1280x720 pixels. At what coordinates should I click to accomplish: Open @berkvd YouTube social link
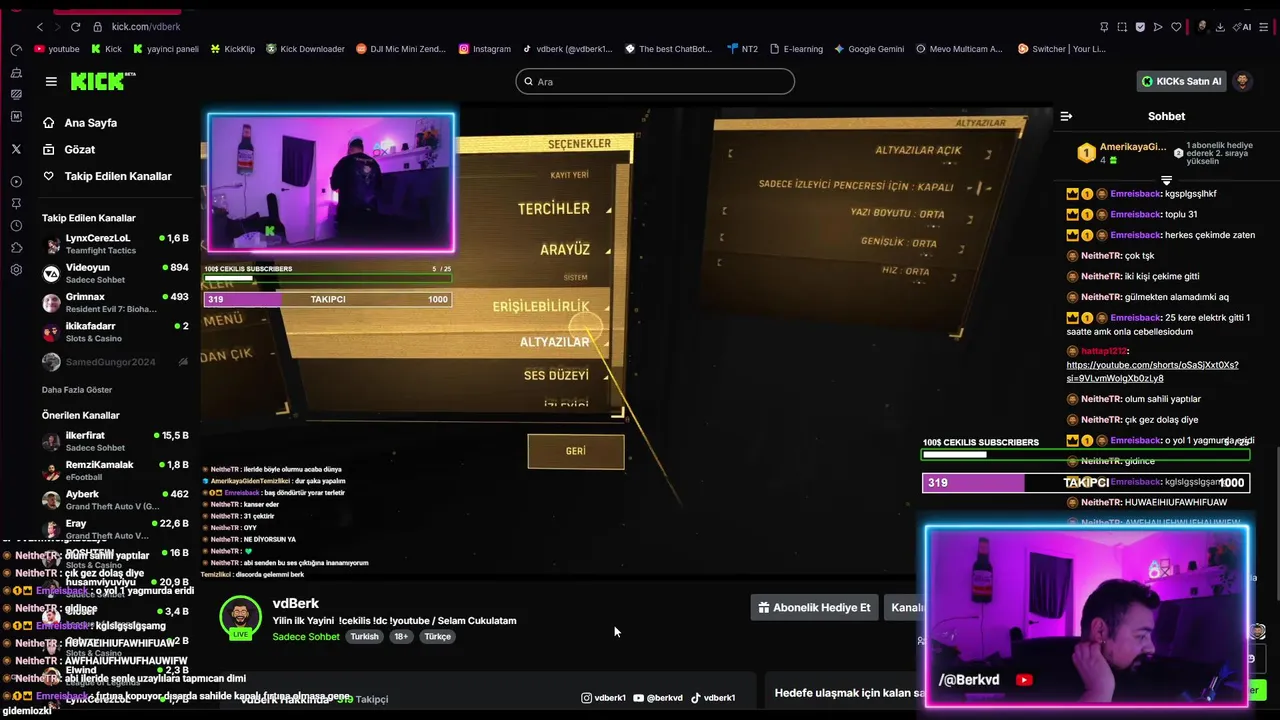coord(658,698)
